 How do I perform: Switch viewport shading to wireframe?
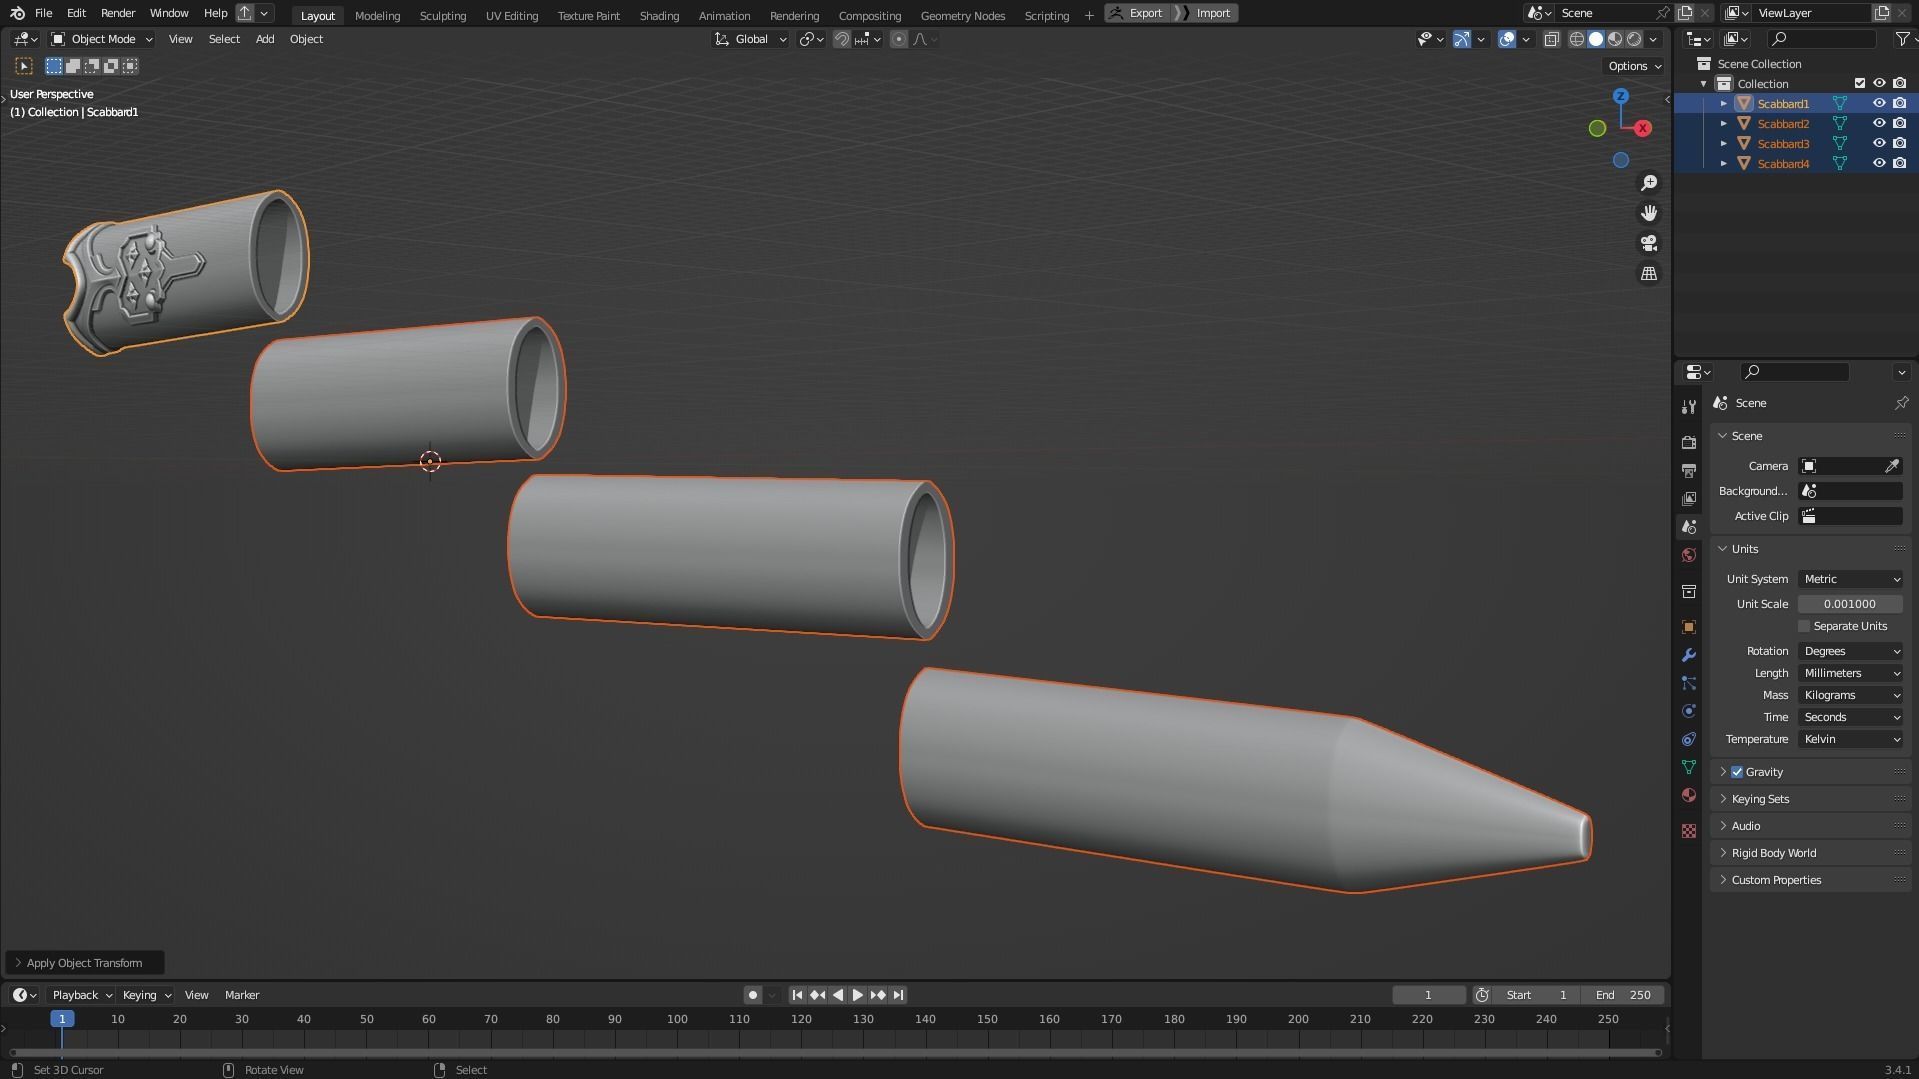pos(1577,39)
